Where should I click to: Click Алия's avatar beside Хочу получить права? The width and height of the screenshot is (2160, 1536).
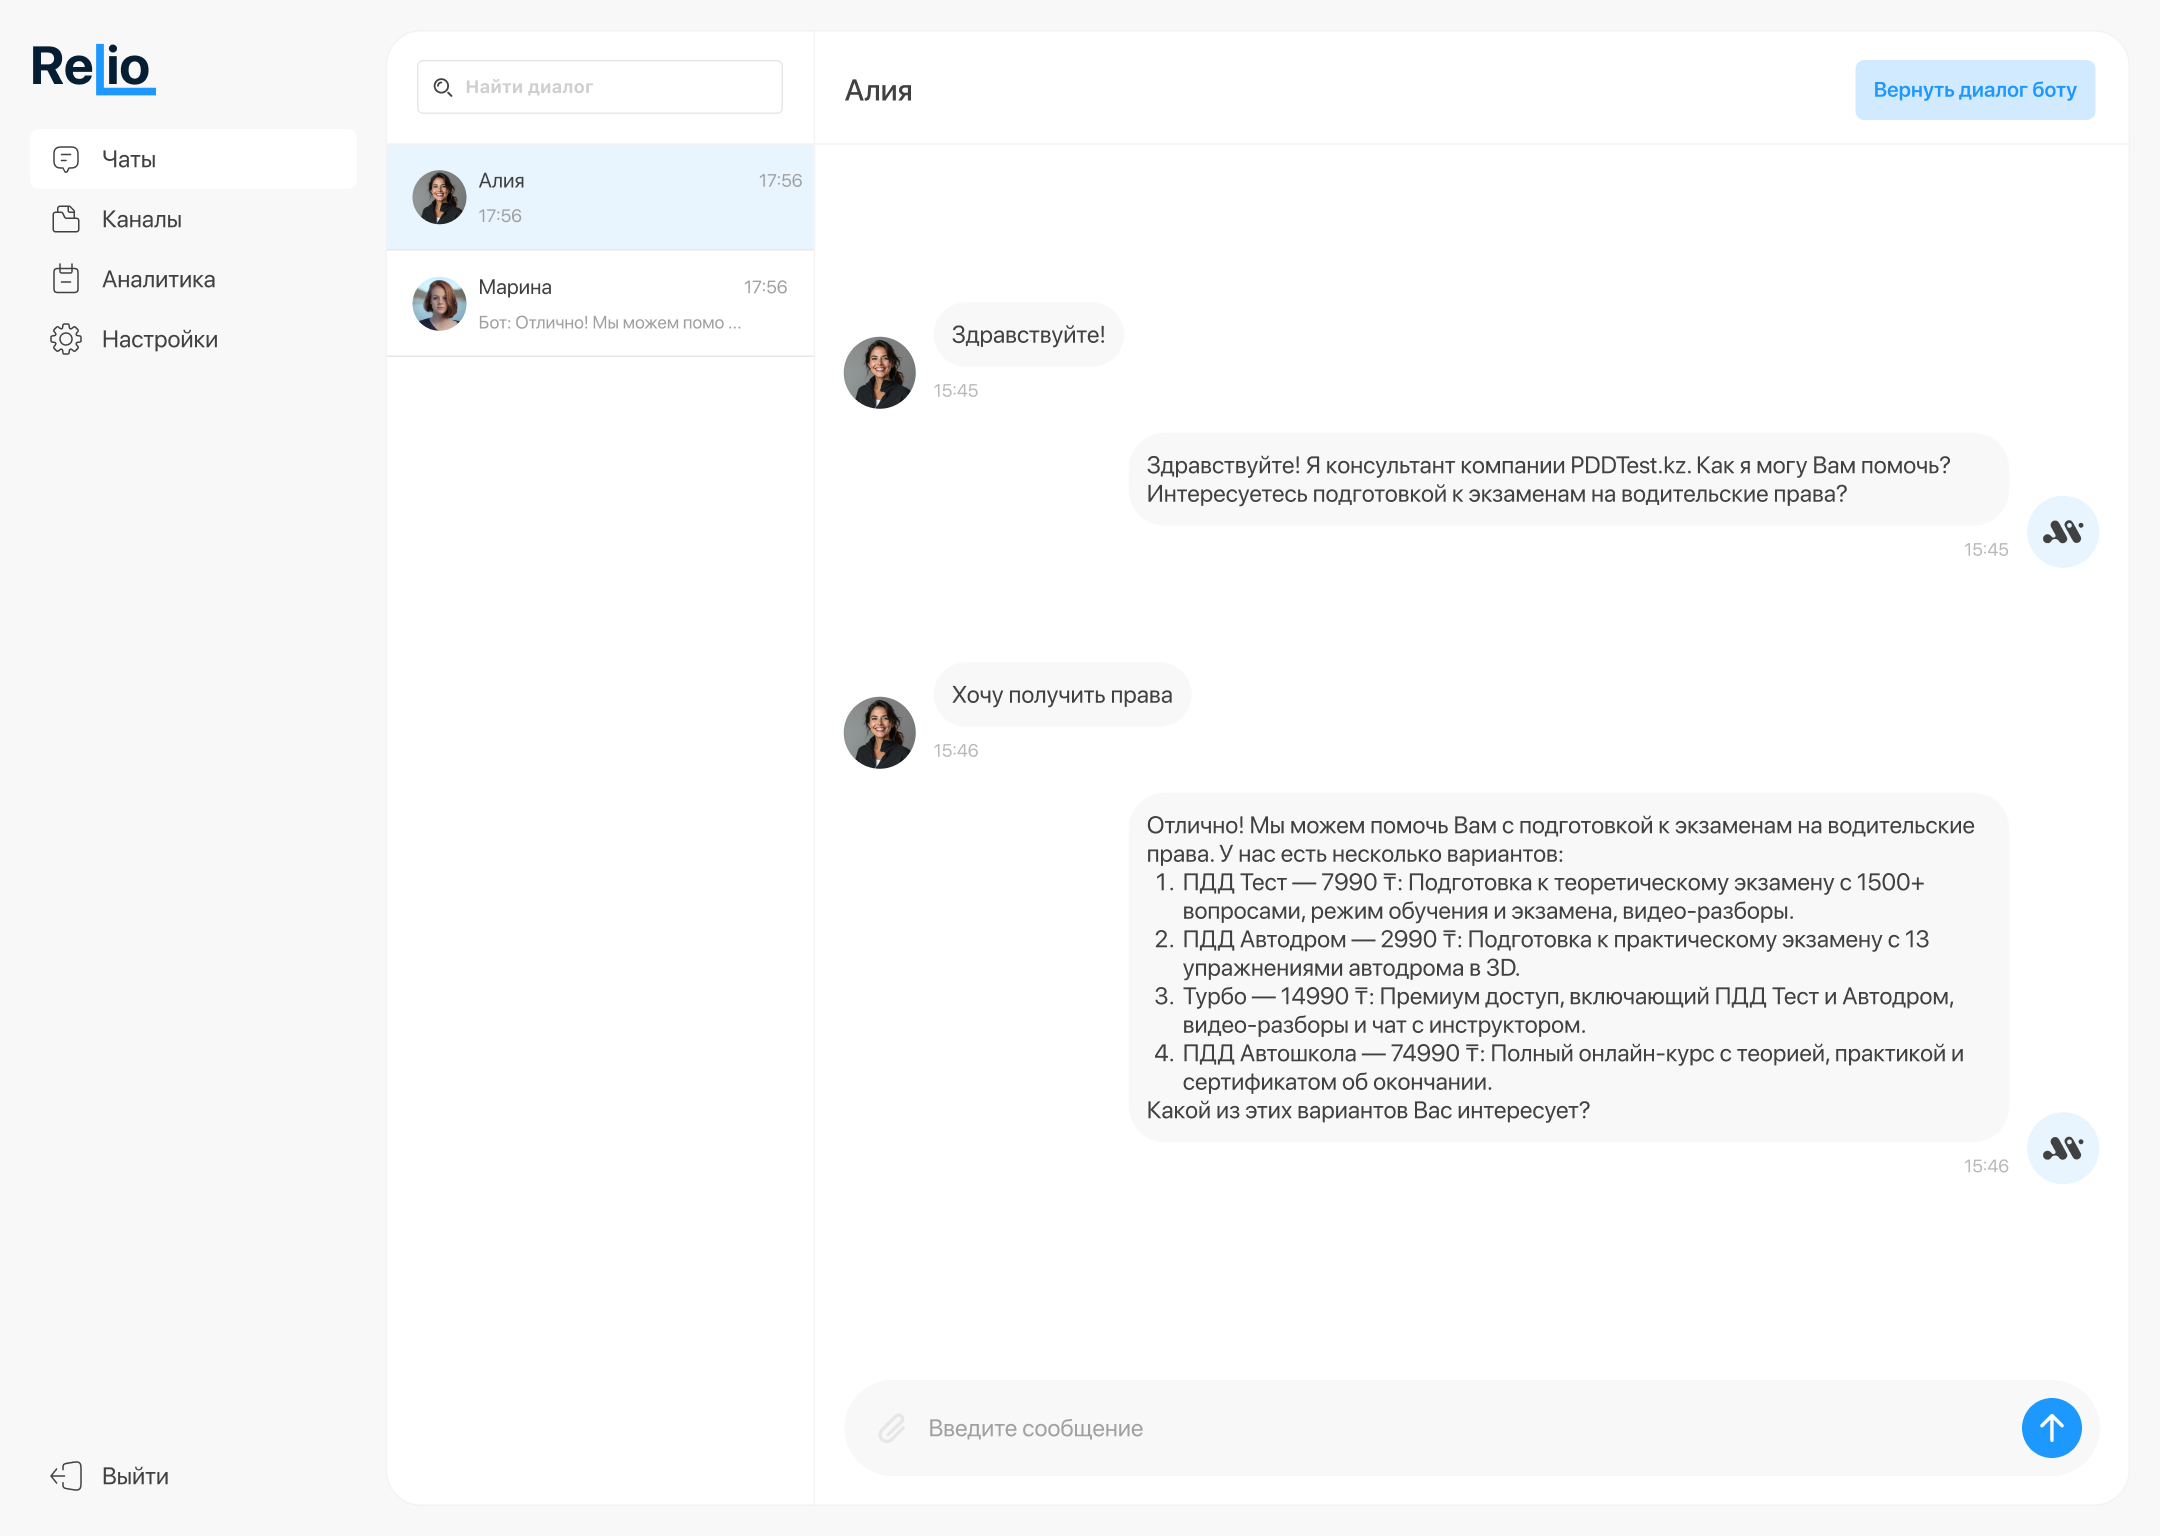coord(879,733)
